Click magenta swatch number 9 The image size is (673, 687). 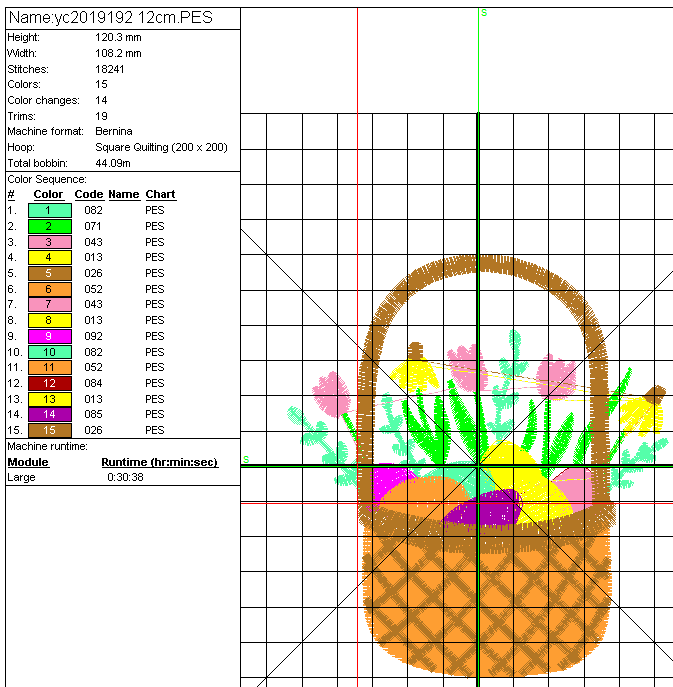[50, 336]
